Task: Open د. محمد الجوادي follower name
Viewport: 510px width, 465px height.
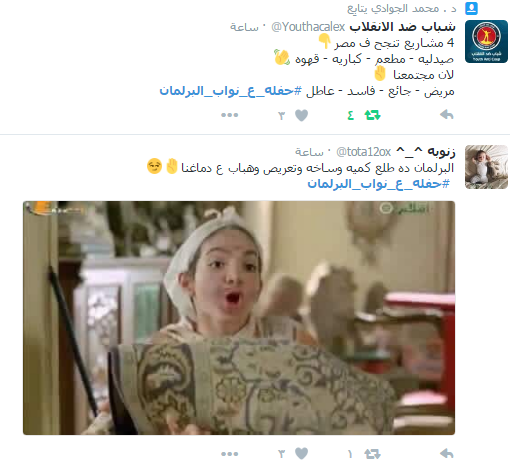Action: (x=402, y=9)
